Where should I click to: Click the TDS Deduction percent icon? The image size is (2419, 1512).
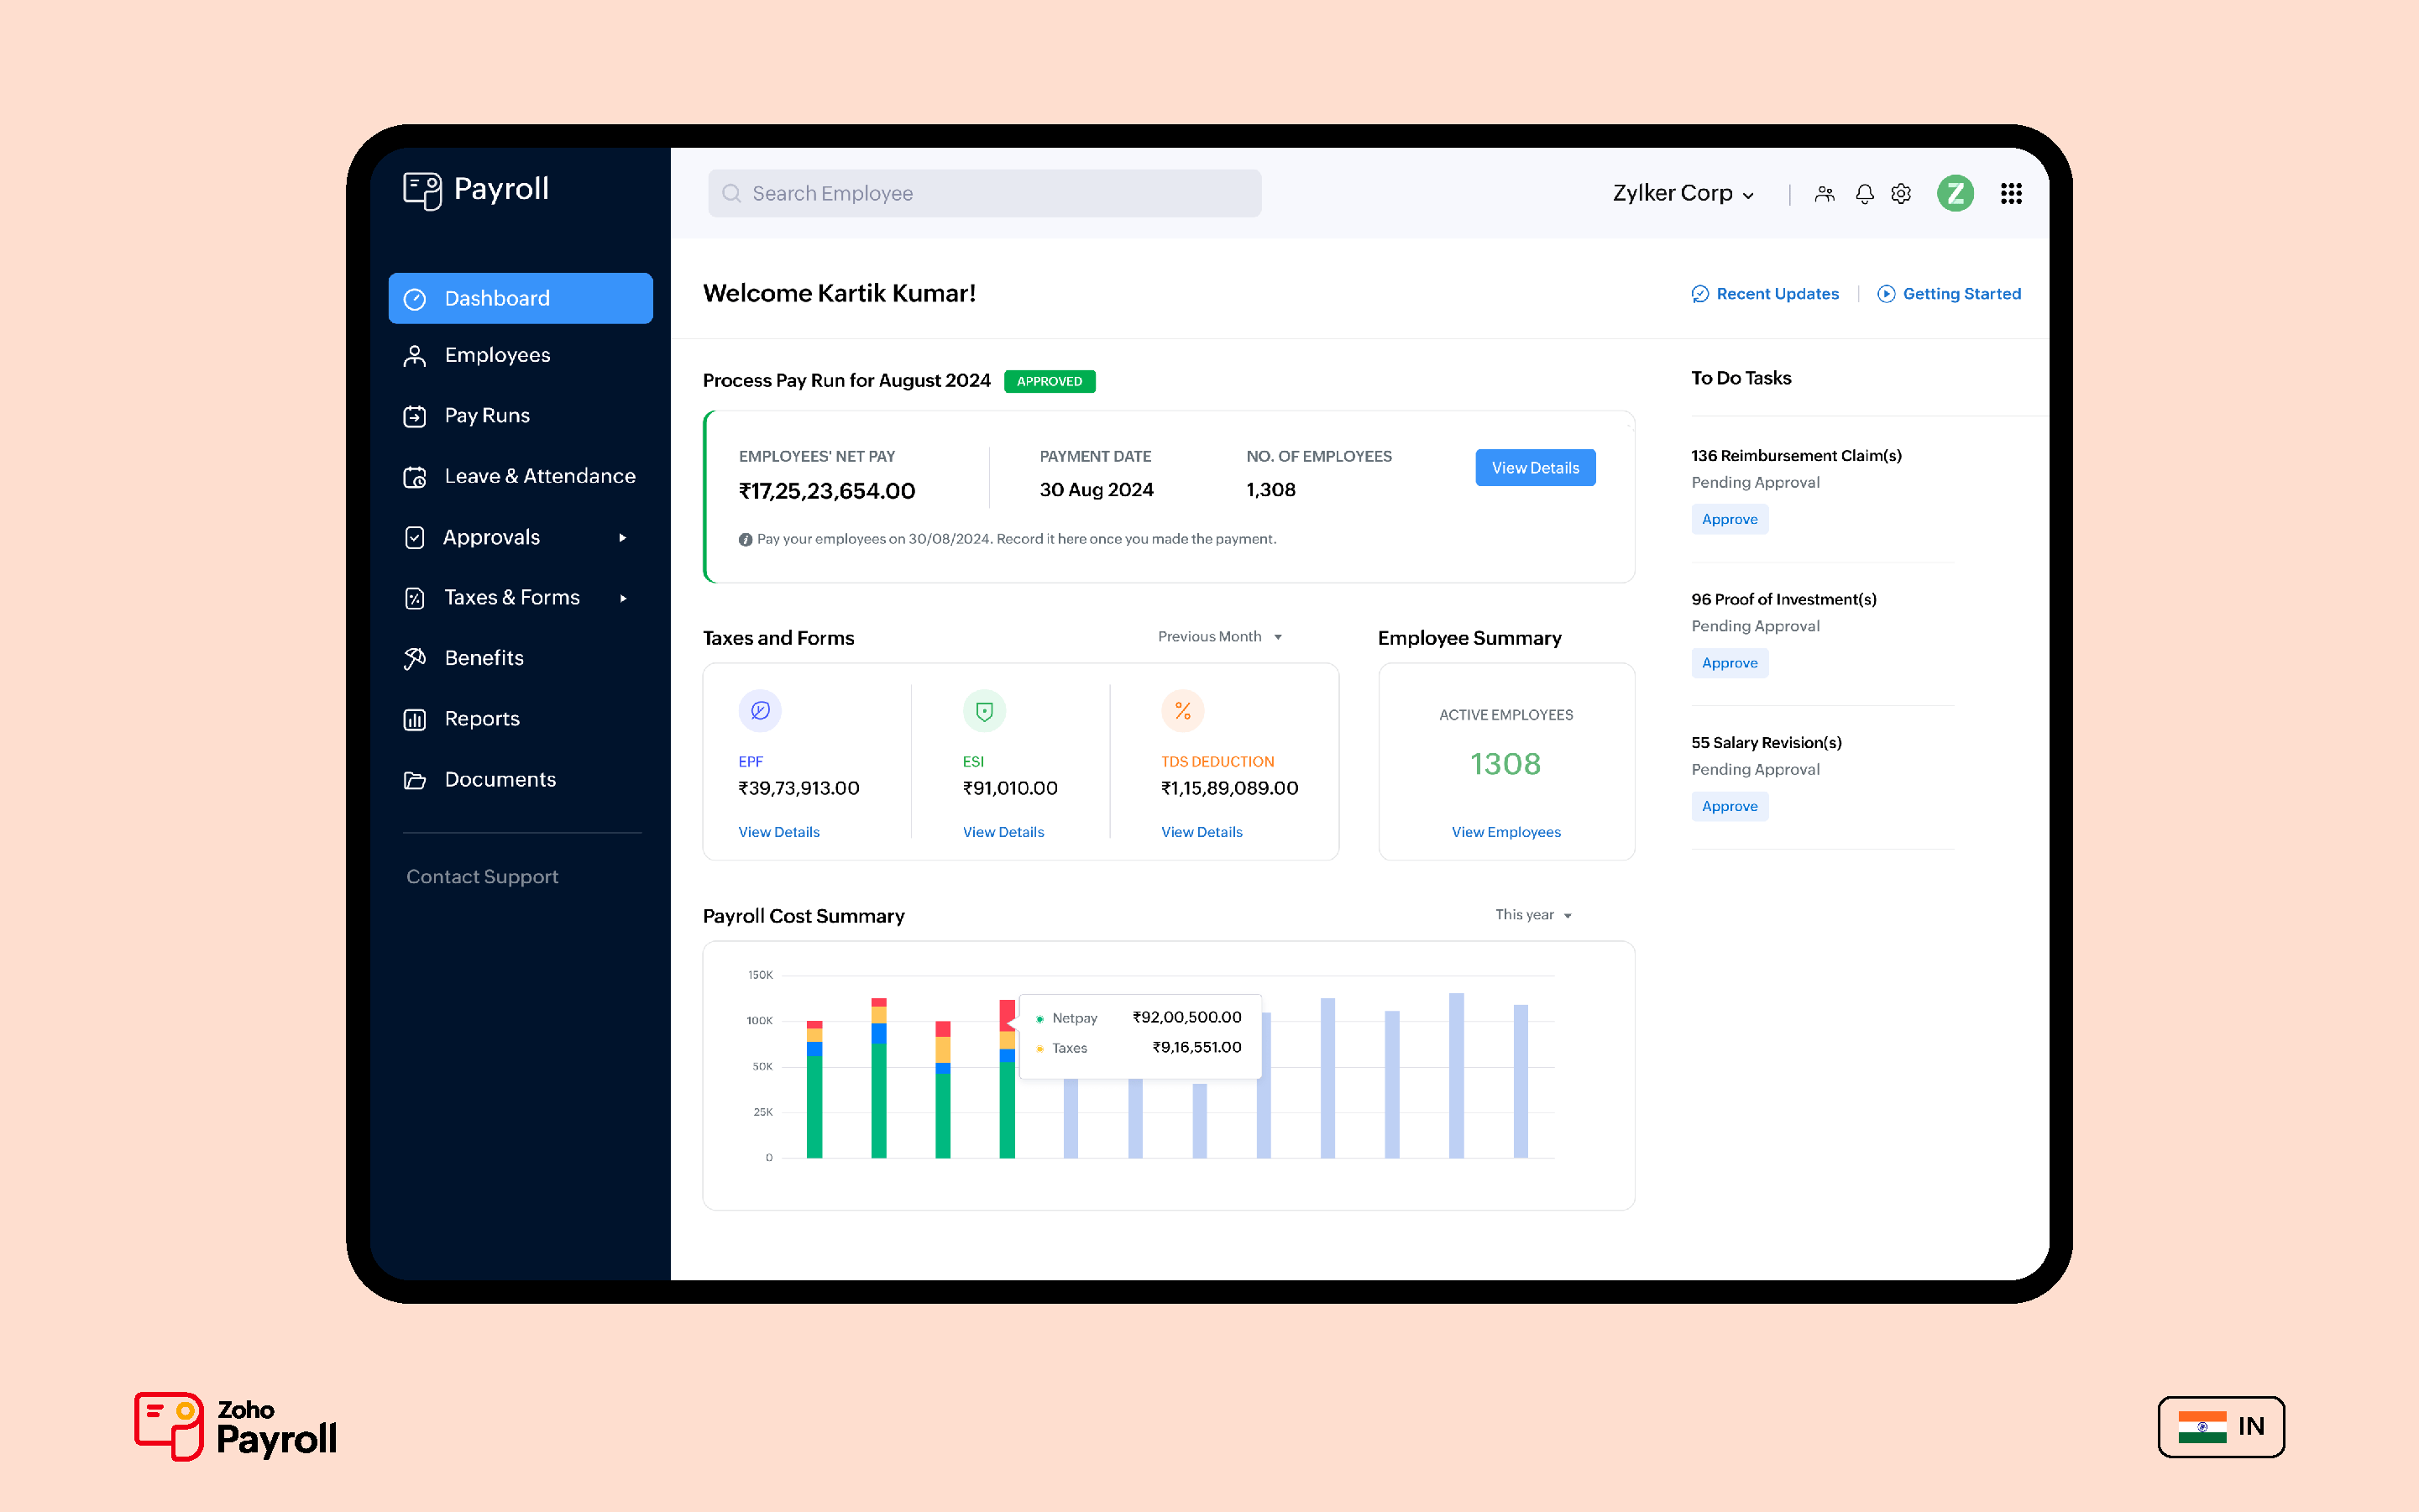pos(1182,711)
